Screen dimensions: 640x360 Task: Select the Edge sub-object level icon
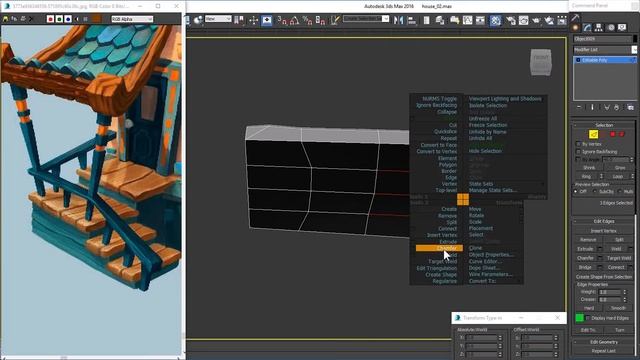click(593, 134)
